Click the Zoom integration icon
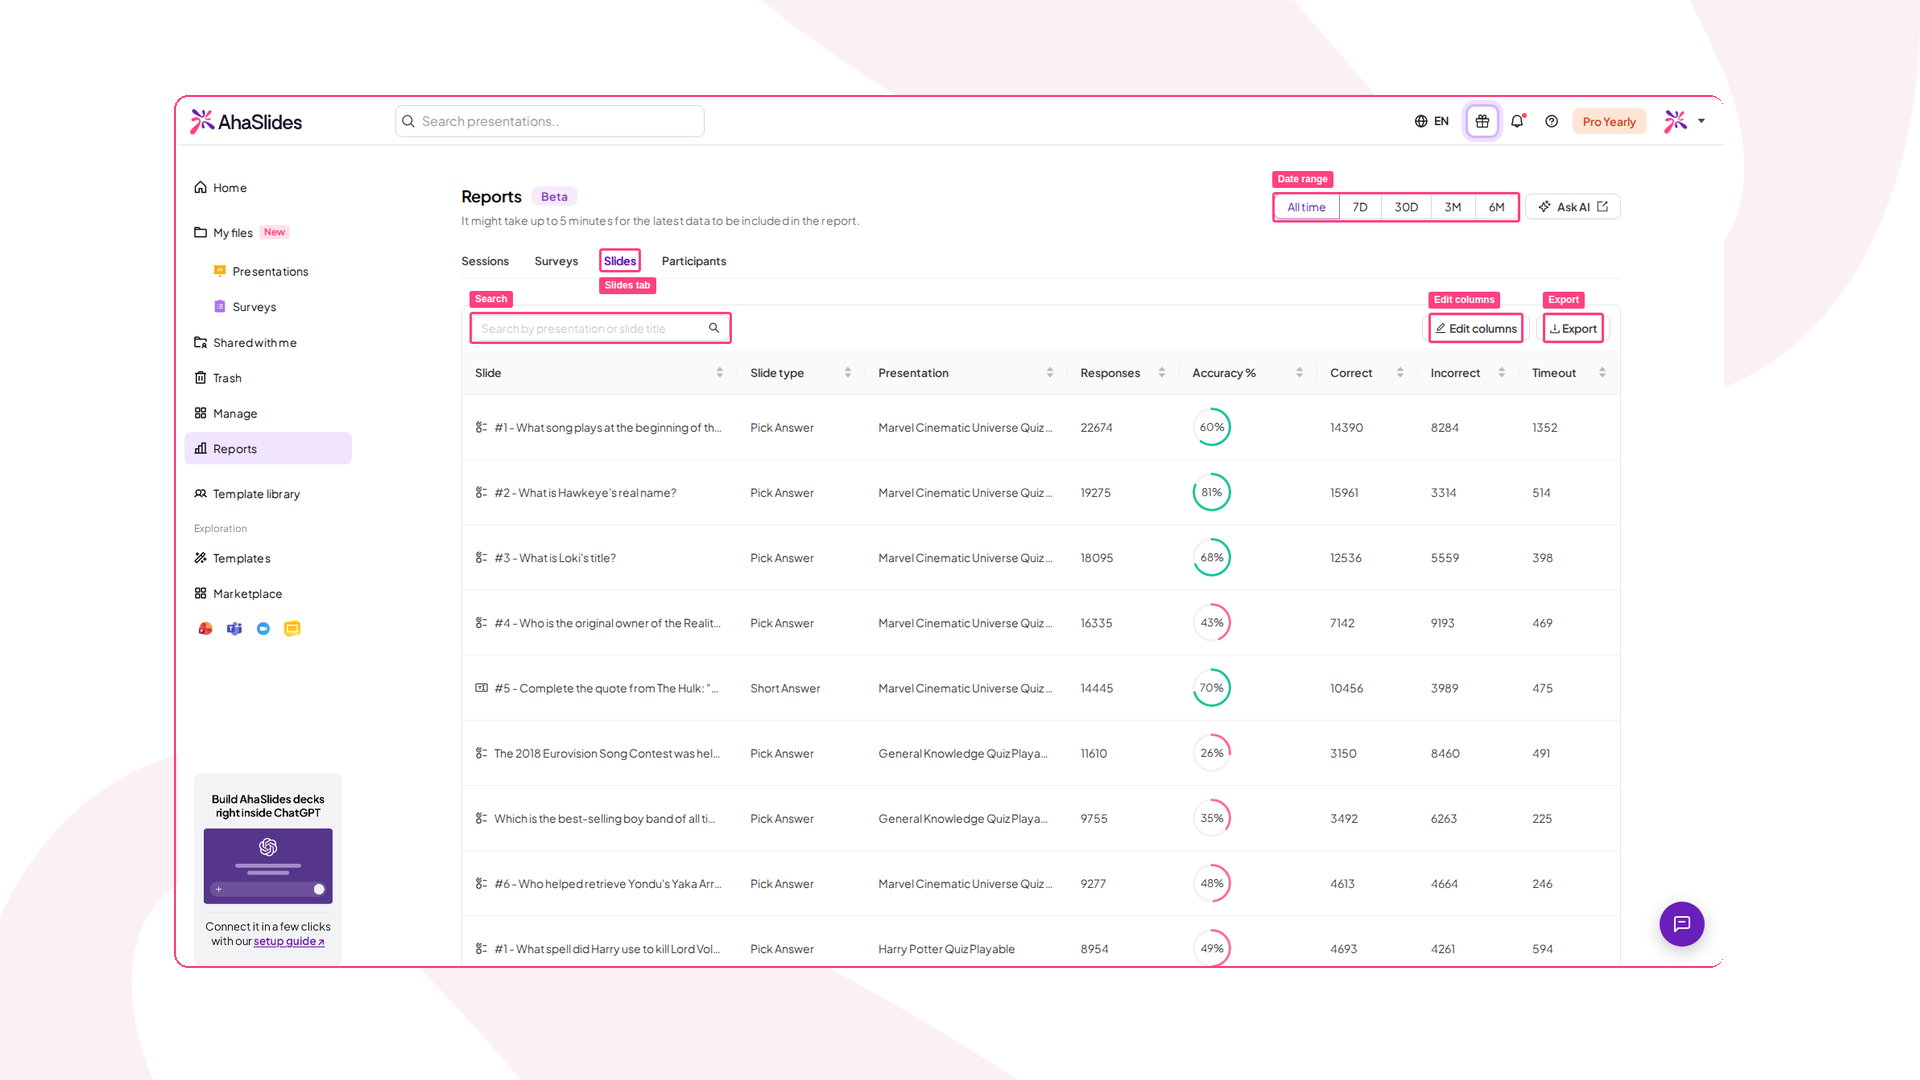 (263, 629)
